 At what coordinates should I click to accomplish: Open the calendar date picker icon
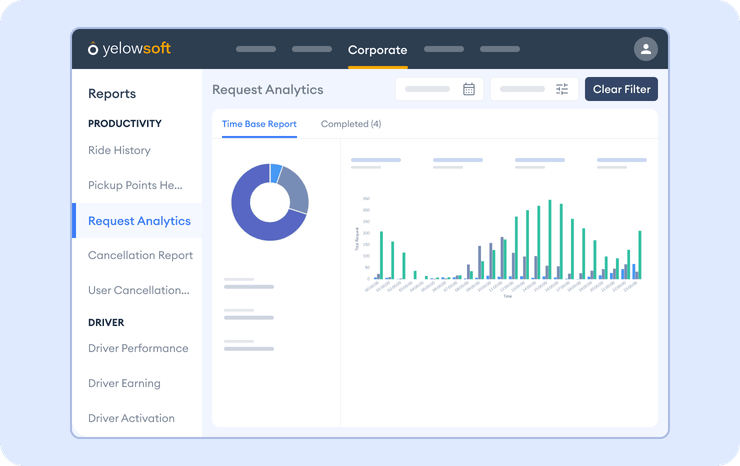pos(469,89)
